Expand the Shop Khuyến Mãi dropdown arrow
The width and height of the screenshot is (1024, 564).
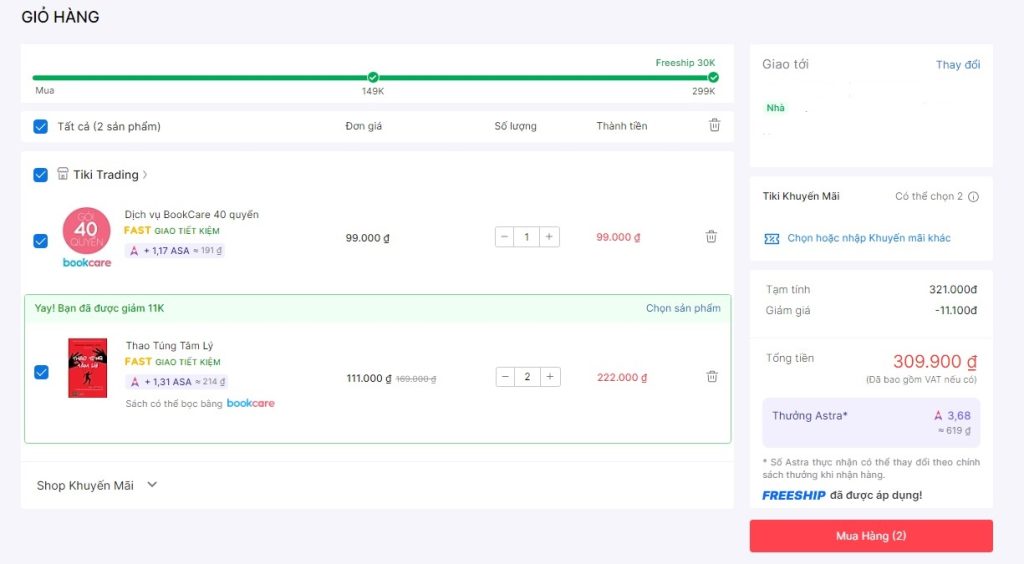(152, 484)
